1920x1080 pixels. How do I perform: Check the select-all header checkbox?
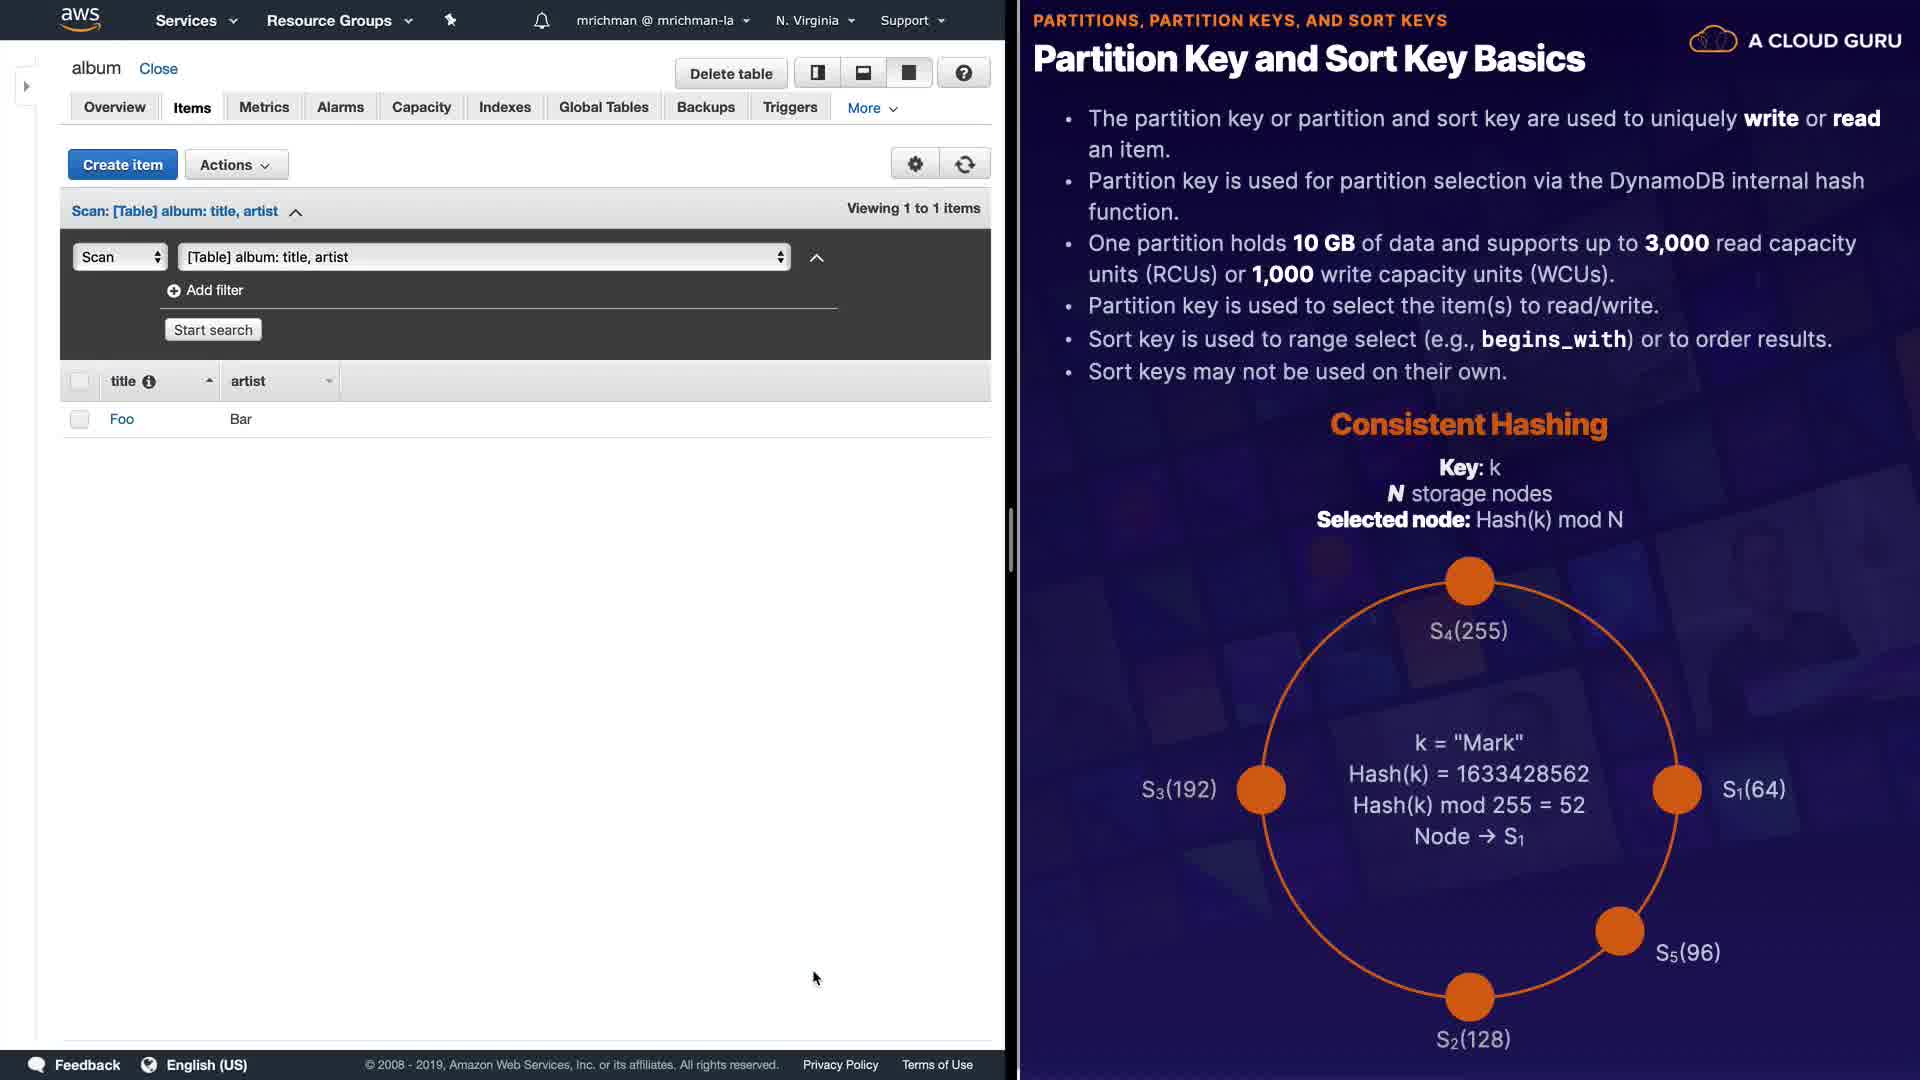(79, 381)
